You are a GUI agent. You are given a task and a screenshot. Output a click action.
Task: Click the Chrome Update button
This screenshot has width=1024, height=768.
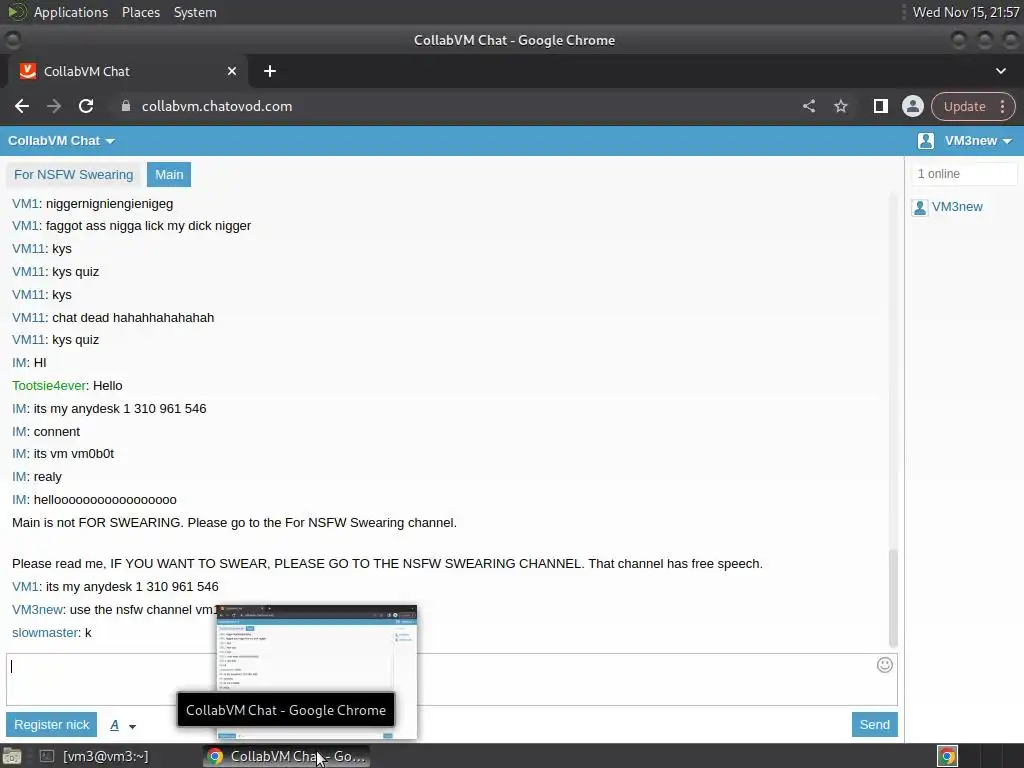tap(964, 106)
